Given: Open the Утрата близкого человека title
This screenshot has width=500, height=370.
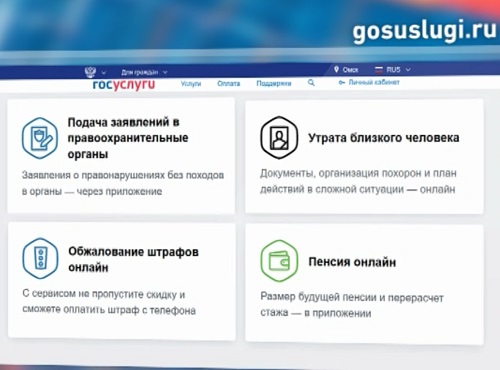Looking at the screenshot, I should (384, 138).
